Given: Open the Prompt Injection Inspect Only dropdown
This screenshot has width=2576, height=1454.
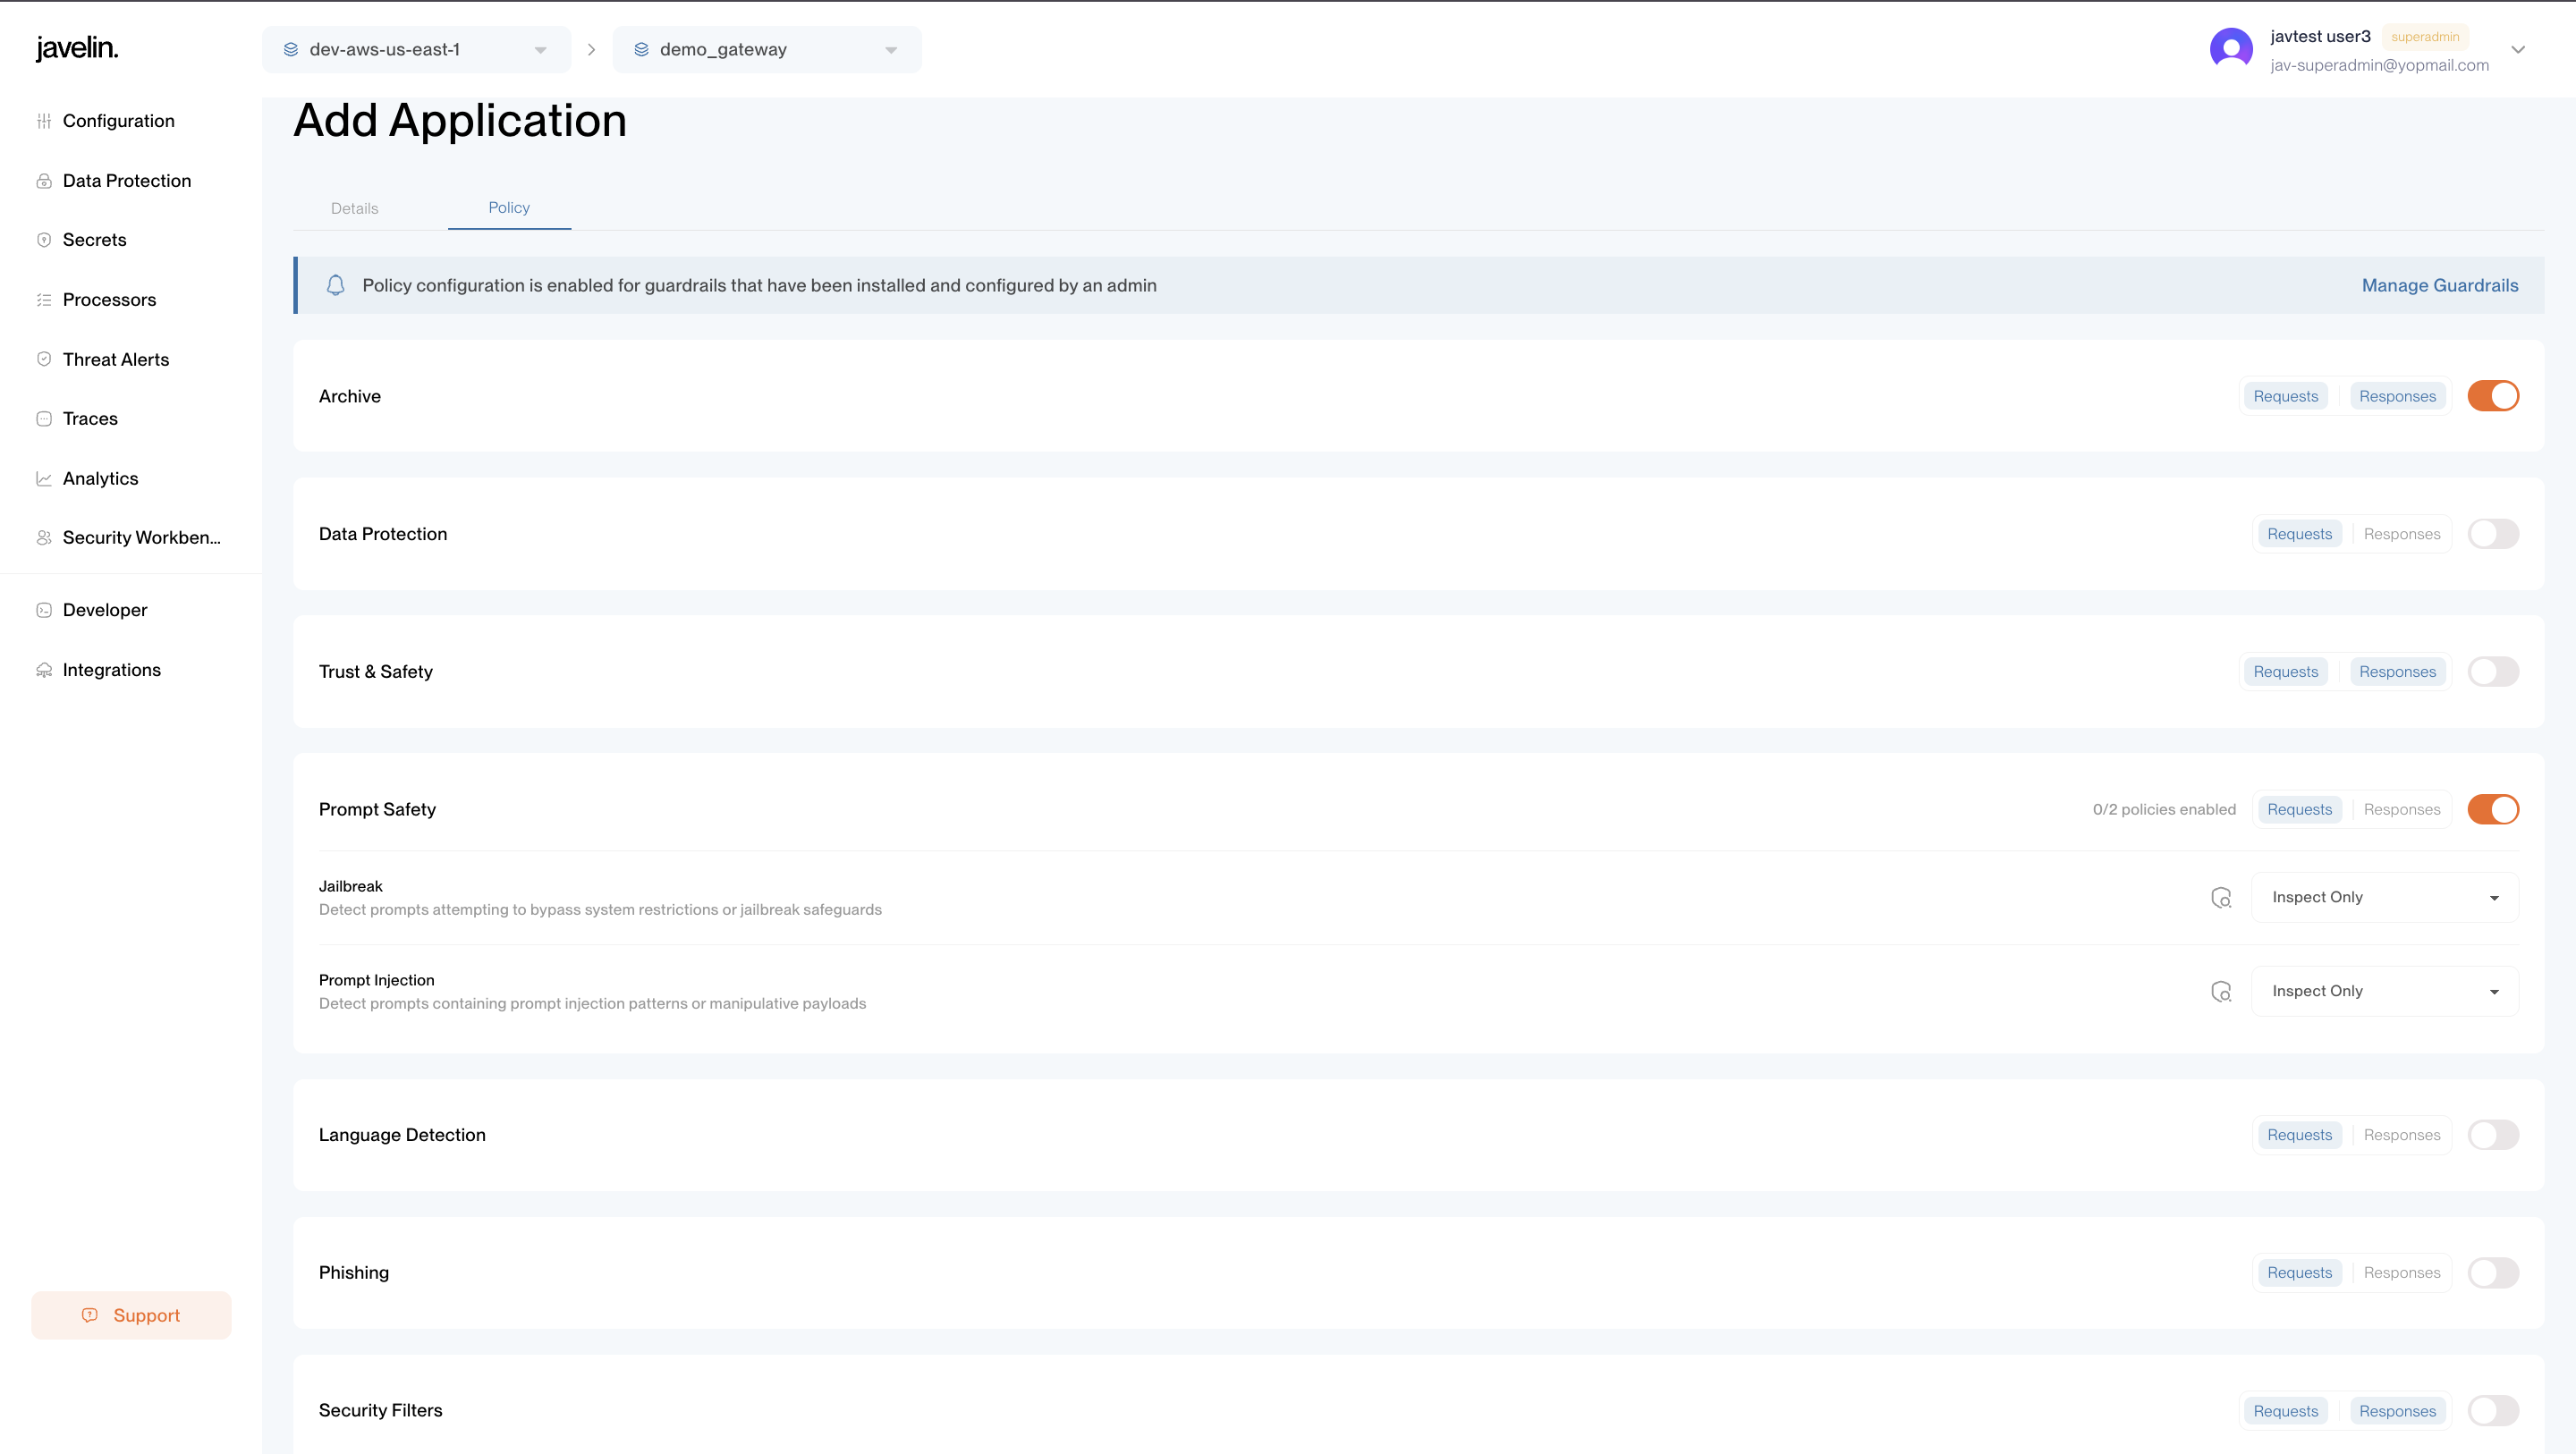Looking at the screenshot, I should (x=2385, y=992).
